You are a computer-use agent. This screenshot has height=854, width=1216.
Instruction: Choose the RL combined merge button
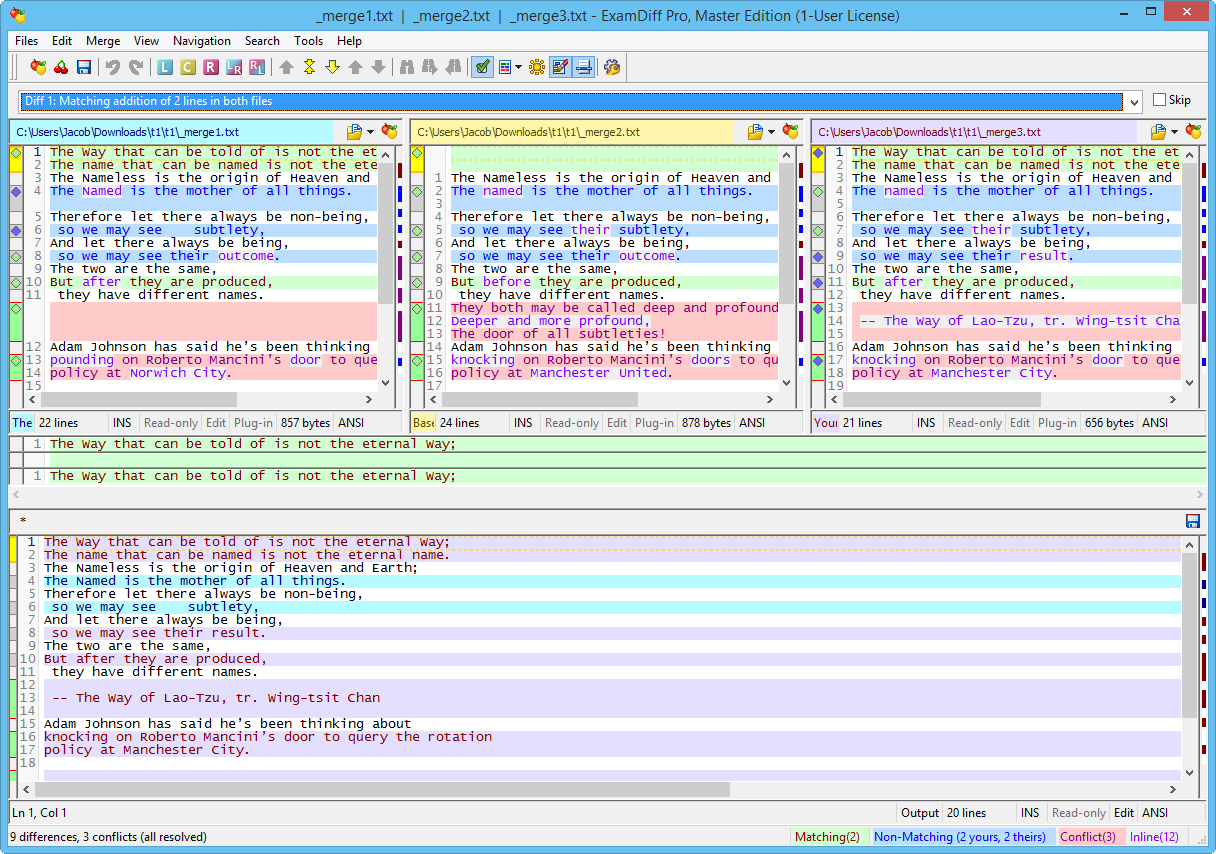click(257, 67)
